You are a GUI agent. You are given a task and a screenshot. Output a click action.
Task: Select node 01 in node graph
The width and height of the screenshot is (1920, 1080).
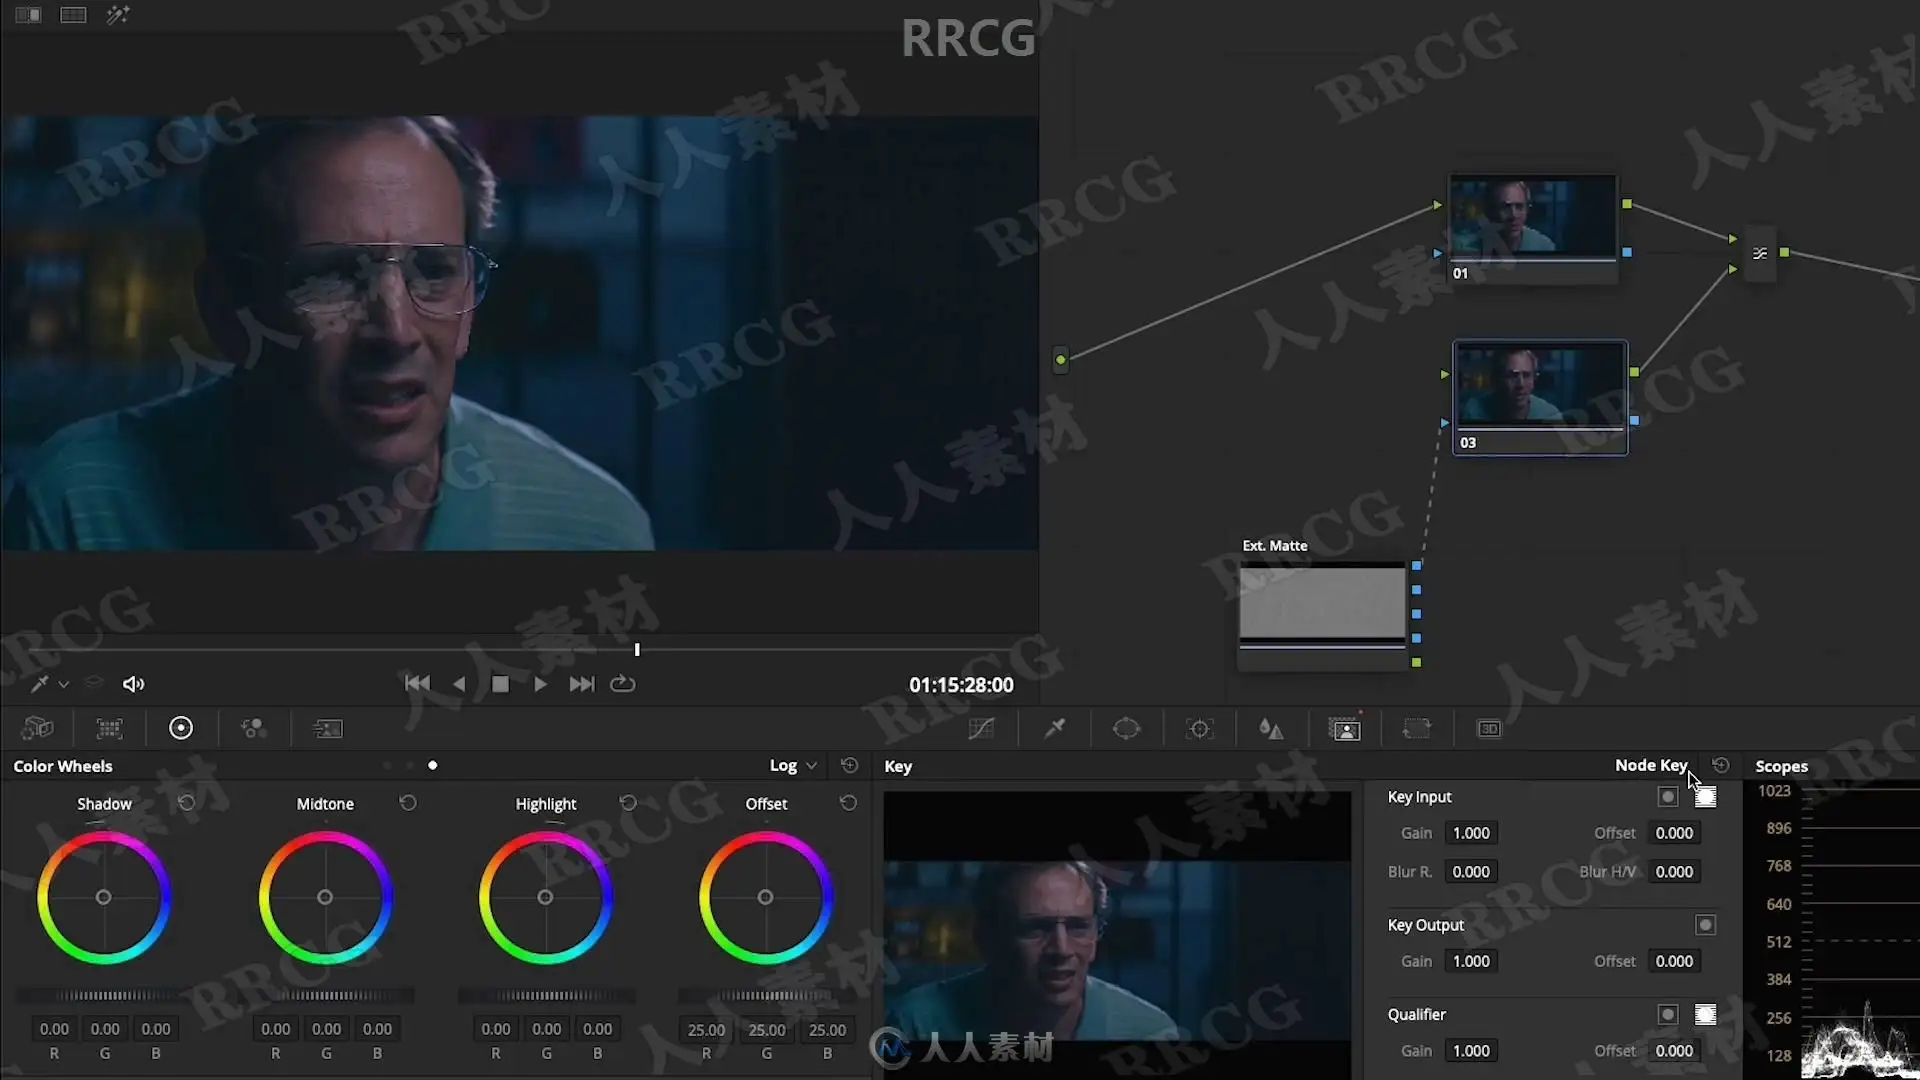click(x=1533, y=229)
